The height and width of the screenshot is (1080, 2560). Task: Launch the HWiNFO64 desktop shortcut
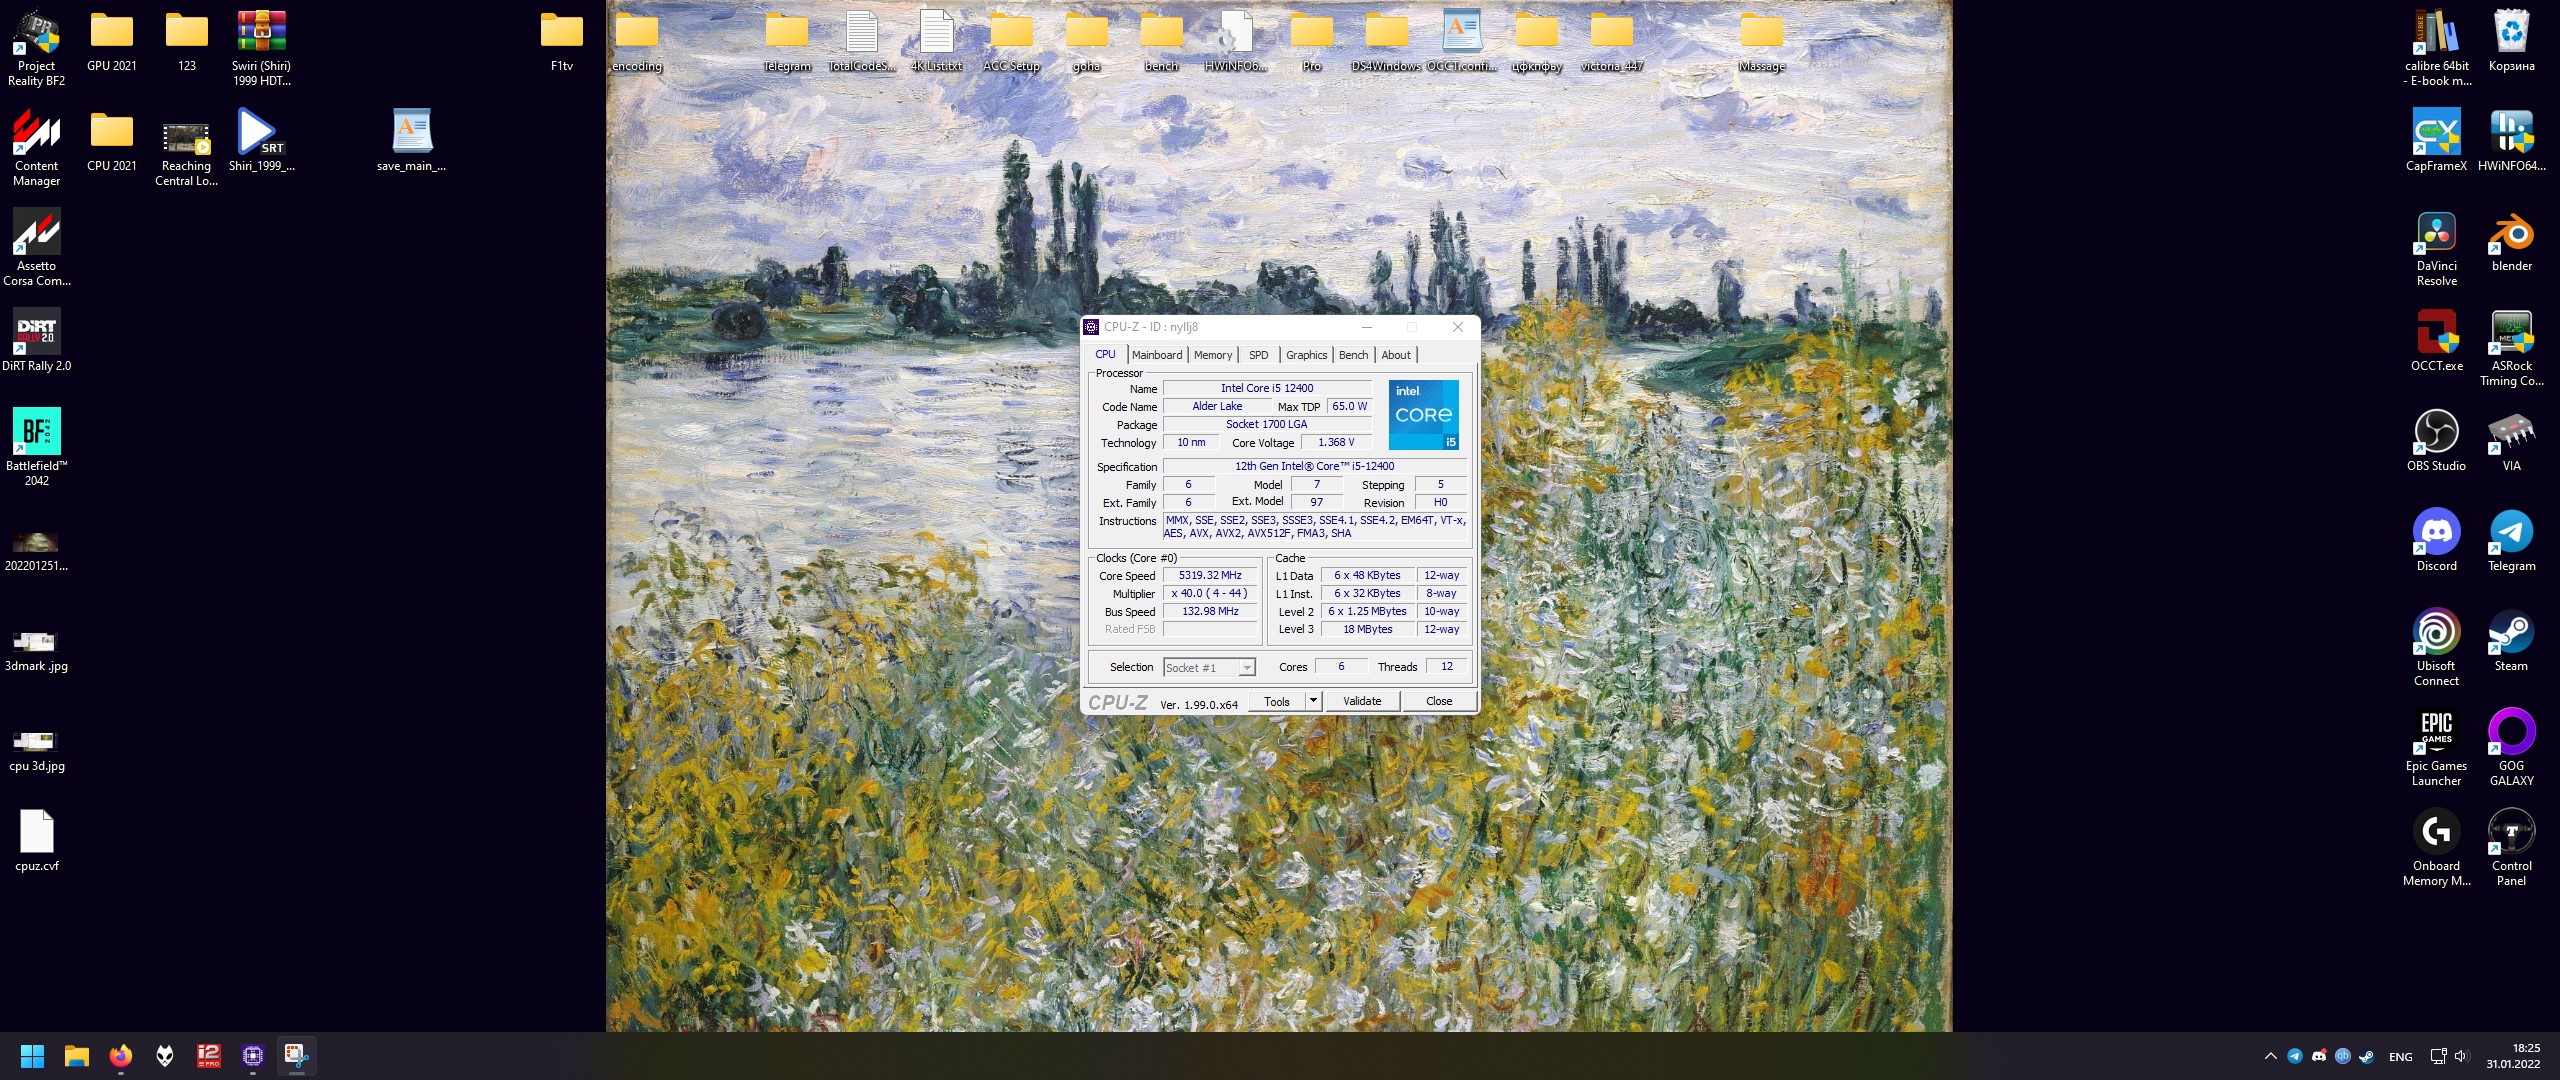tap(2511, 140)
